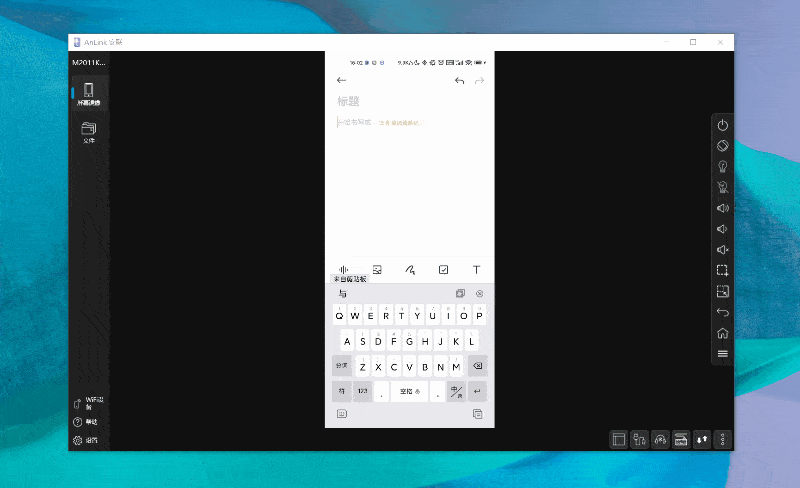Open WiFi device connection option

89,403
